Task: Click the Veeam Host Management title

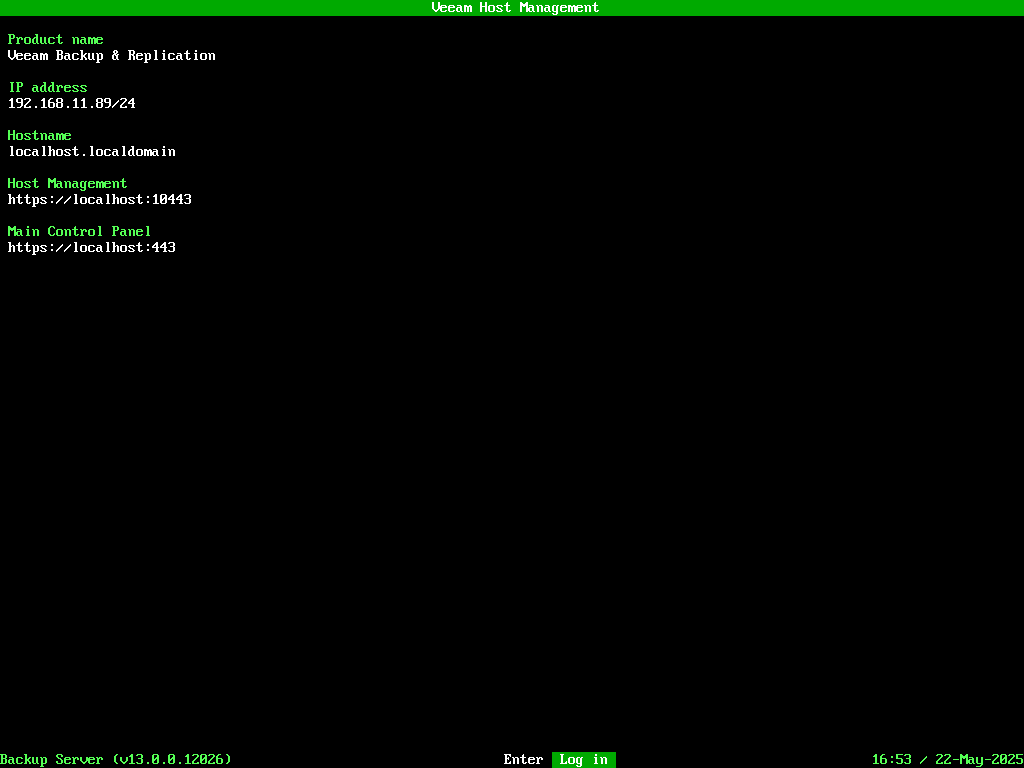Action: [515, 8]
